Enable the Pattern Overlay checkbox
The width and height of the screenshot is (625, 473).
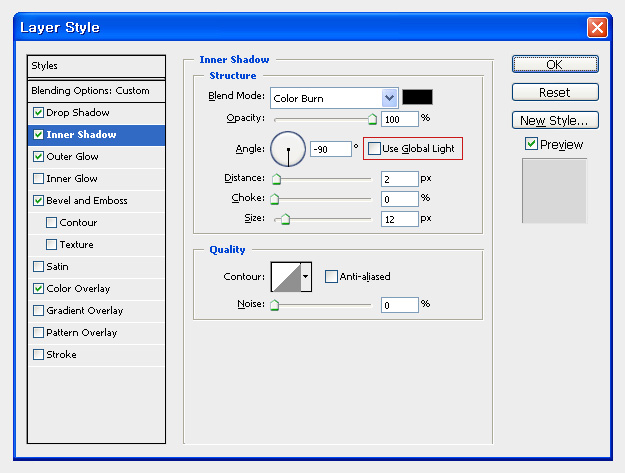click(x=38, y=332)
